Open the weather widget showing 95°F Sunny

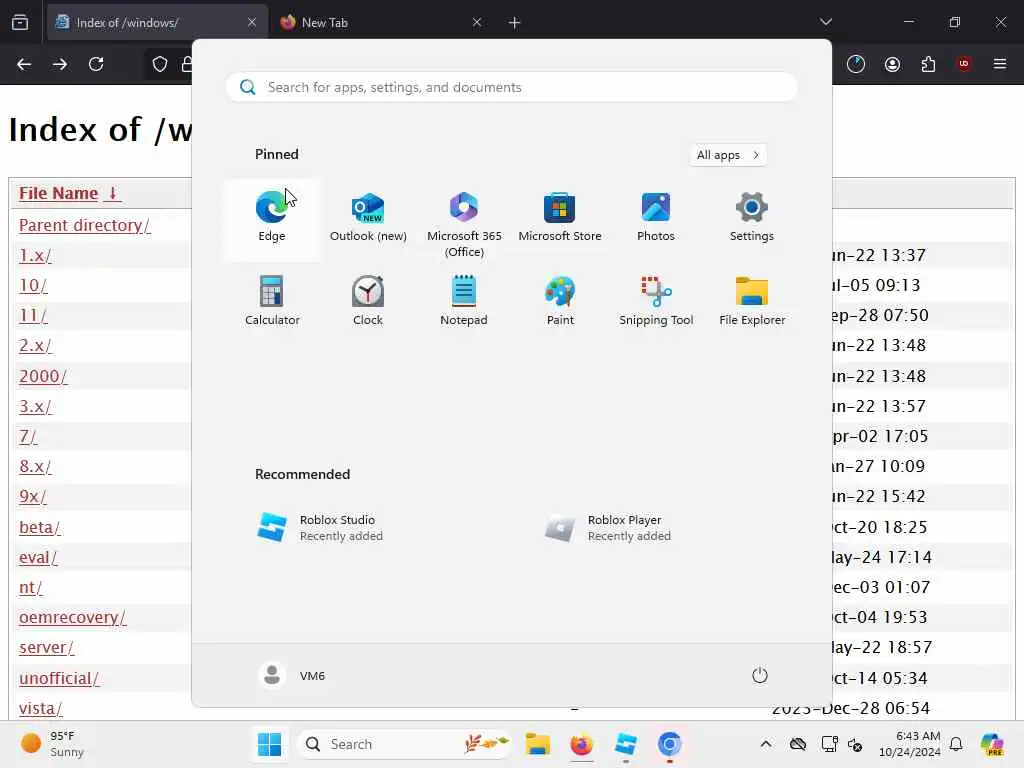coord(52,744)
